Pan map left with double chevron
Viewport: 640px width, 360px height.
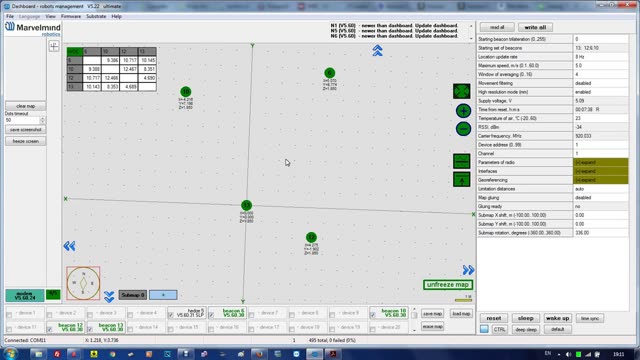coord(69,246)
